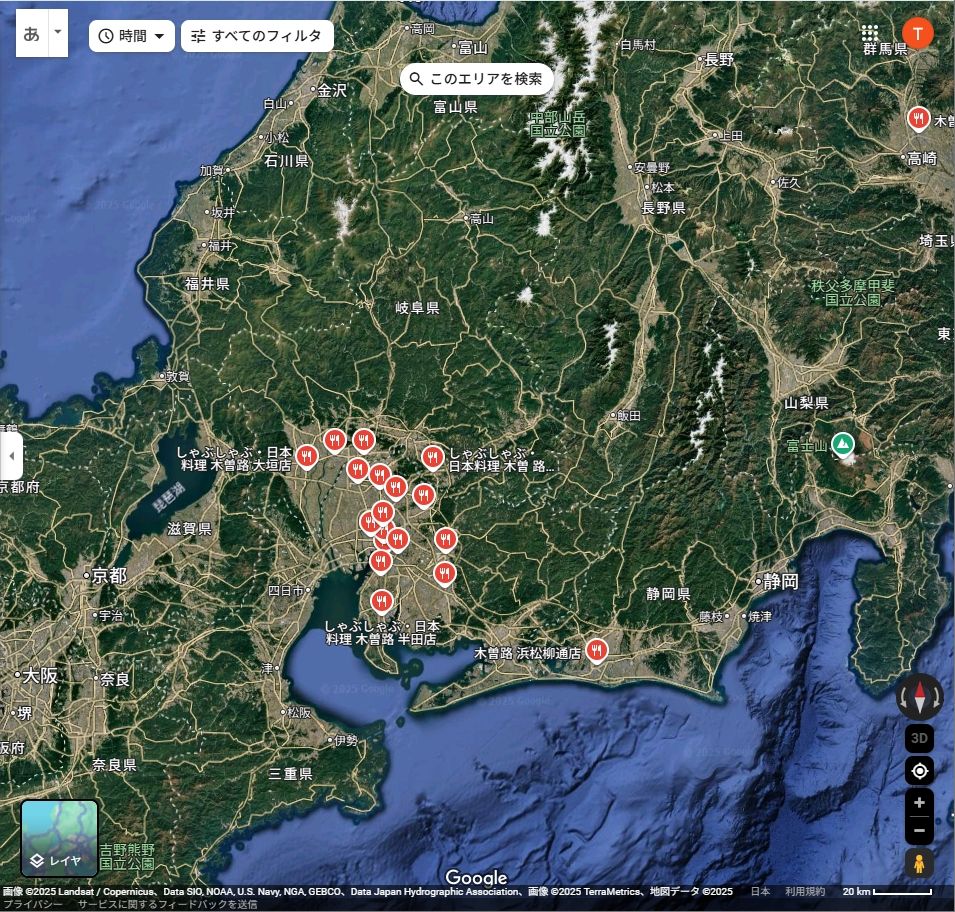This screenshot has height=912, width=955.
Task: Open プライバシー link
Action: click(32, 905)
